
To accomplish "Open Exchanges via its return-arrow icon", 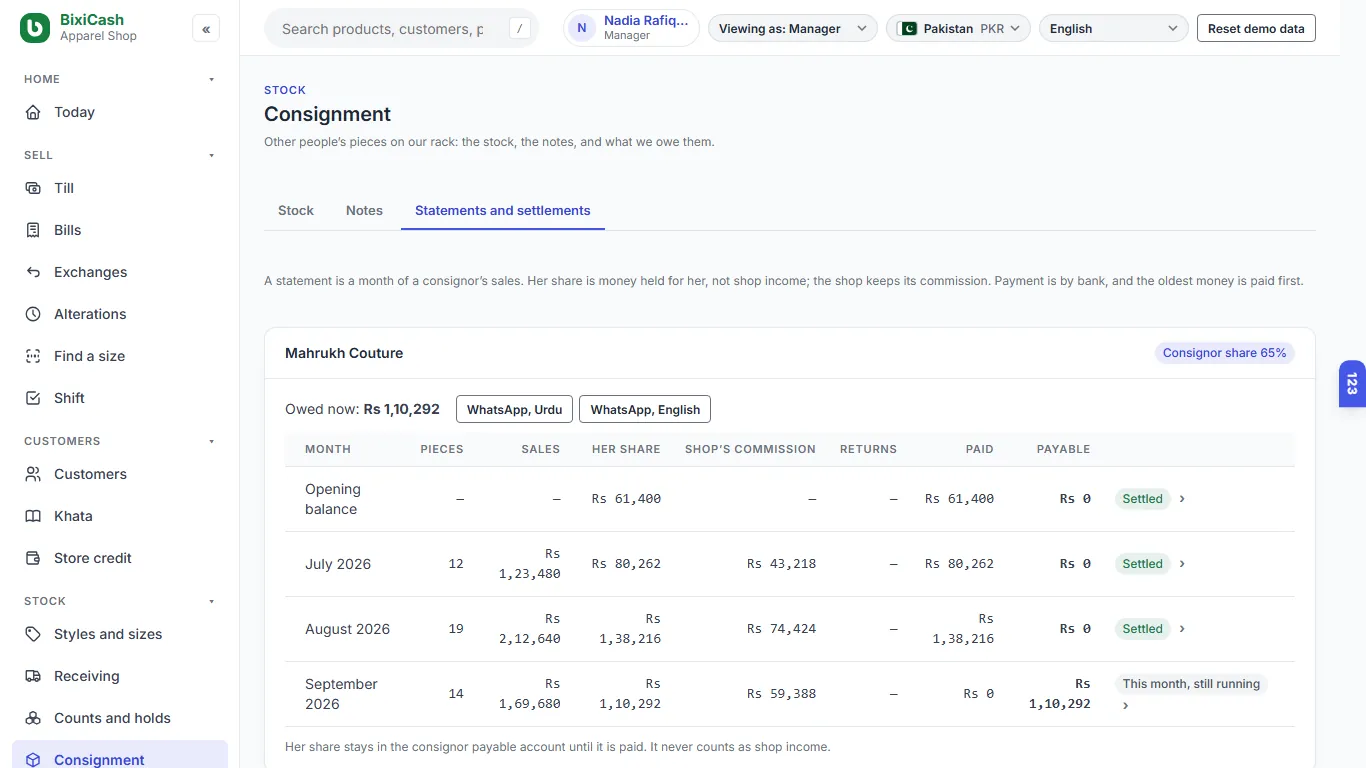I will tap(33, 272).
